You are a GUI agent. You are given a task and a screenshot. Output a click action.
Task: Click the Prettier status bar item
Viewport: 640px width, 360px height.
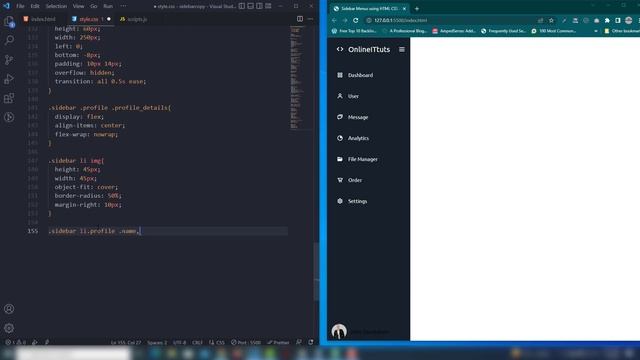(x=278, y=342)
